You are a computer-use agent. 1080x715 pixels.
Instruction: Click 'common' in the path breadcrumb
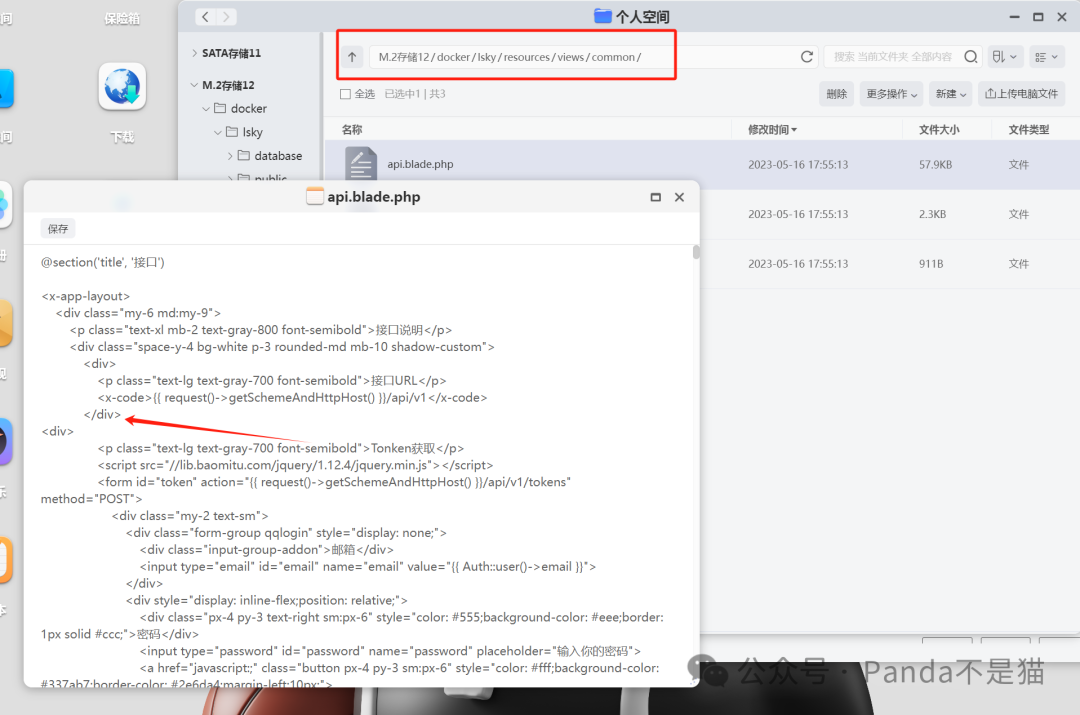pyautogui.click(x=613, y=57)
